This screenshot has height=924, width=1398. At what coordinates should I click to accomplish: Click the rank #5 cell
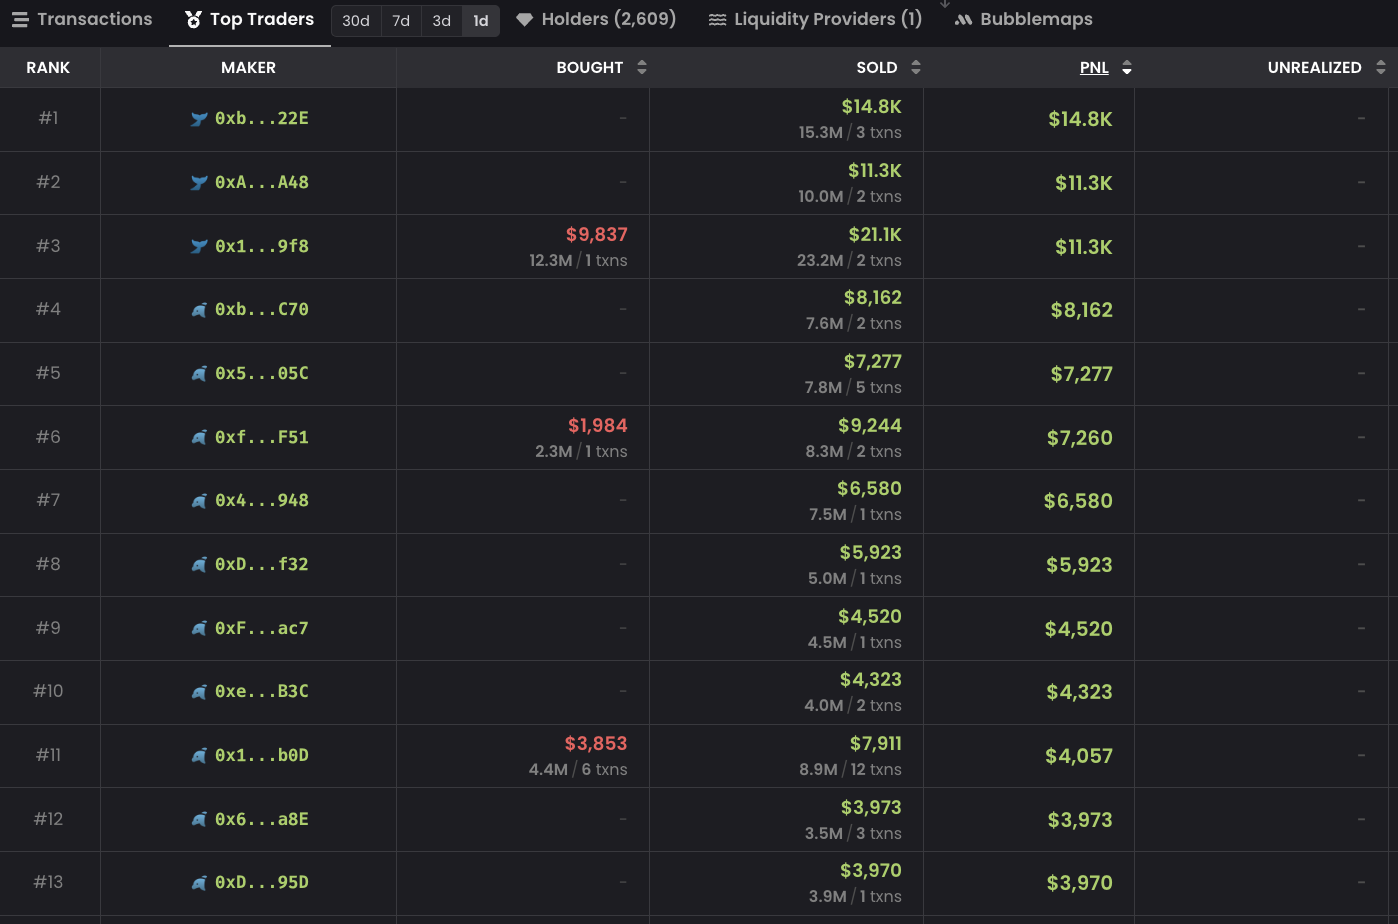point(49,373)
